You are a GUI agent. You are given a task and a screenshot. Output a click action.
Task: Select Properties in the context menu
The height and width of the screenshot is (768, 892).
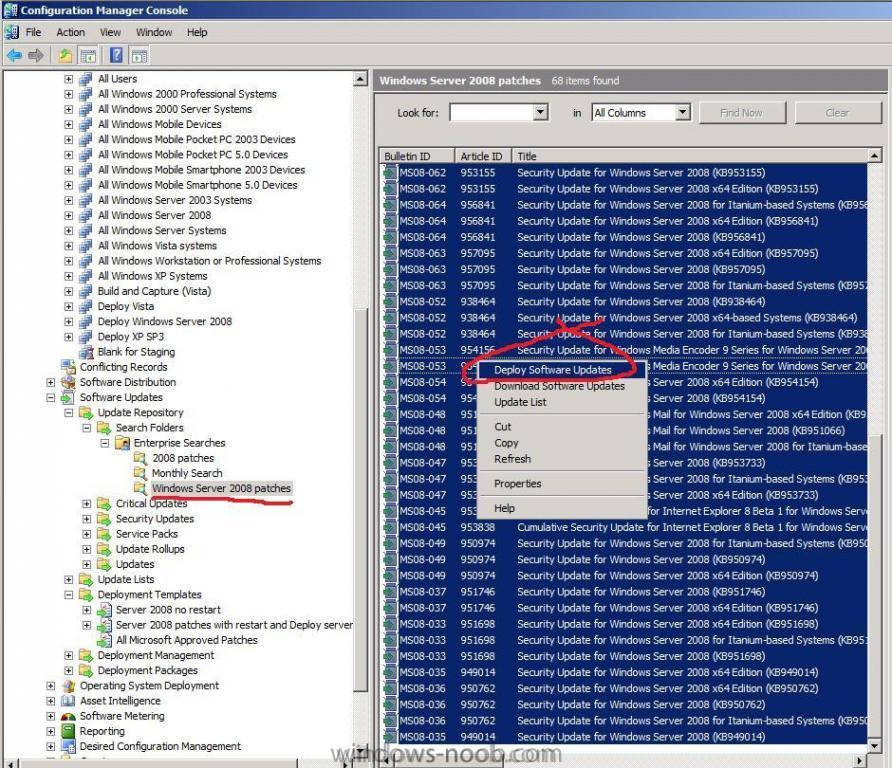coord(561,484)
